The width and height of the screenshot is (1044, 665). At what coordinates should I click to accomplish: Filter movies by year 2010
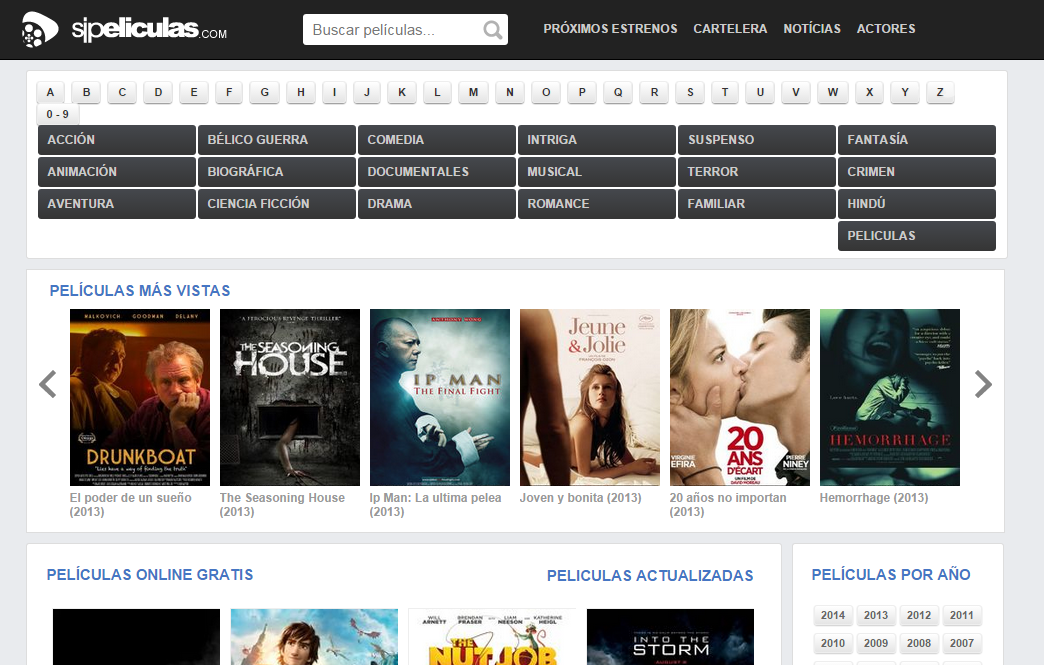[833, 643]
